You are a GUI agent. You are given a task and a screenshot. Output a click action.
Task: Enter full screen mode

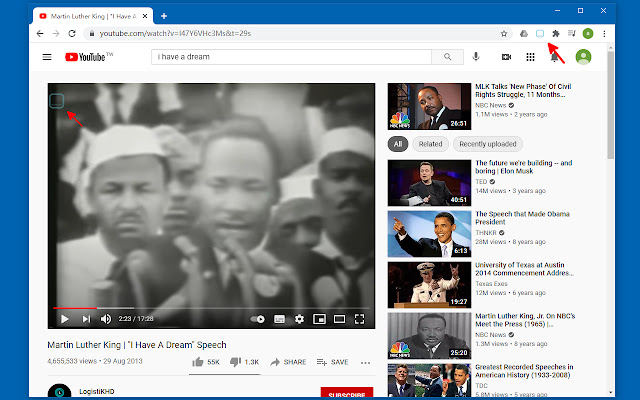359,319
